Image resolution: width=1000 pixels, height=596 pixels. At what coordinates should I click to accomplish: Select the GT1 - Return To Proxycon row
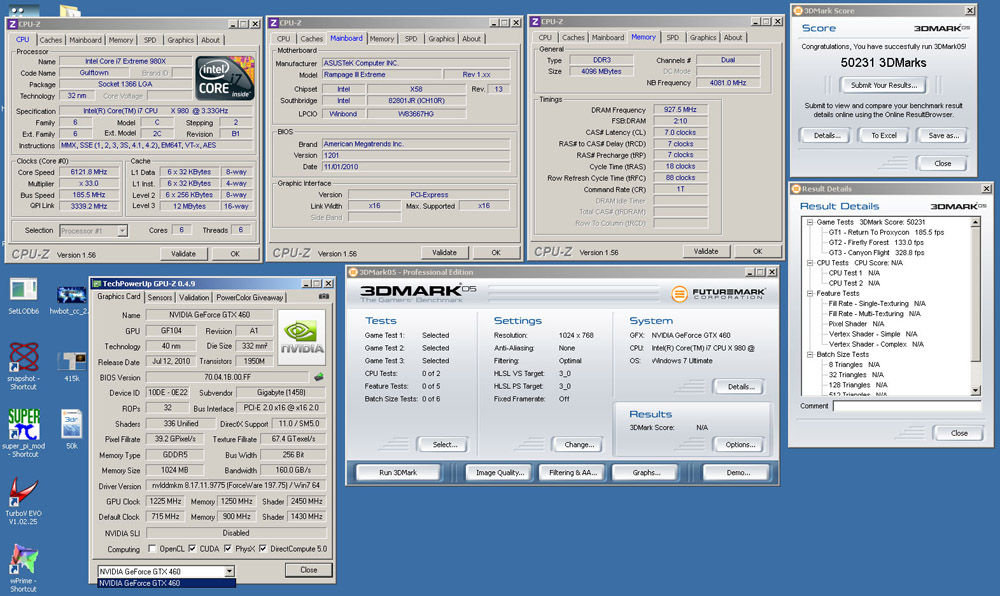tap(886, 233)
